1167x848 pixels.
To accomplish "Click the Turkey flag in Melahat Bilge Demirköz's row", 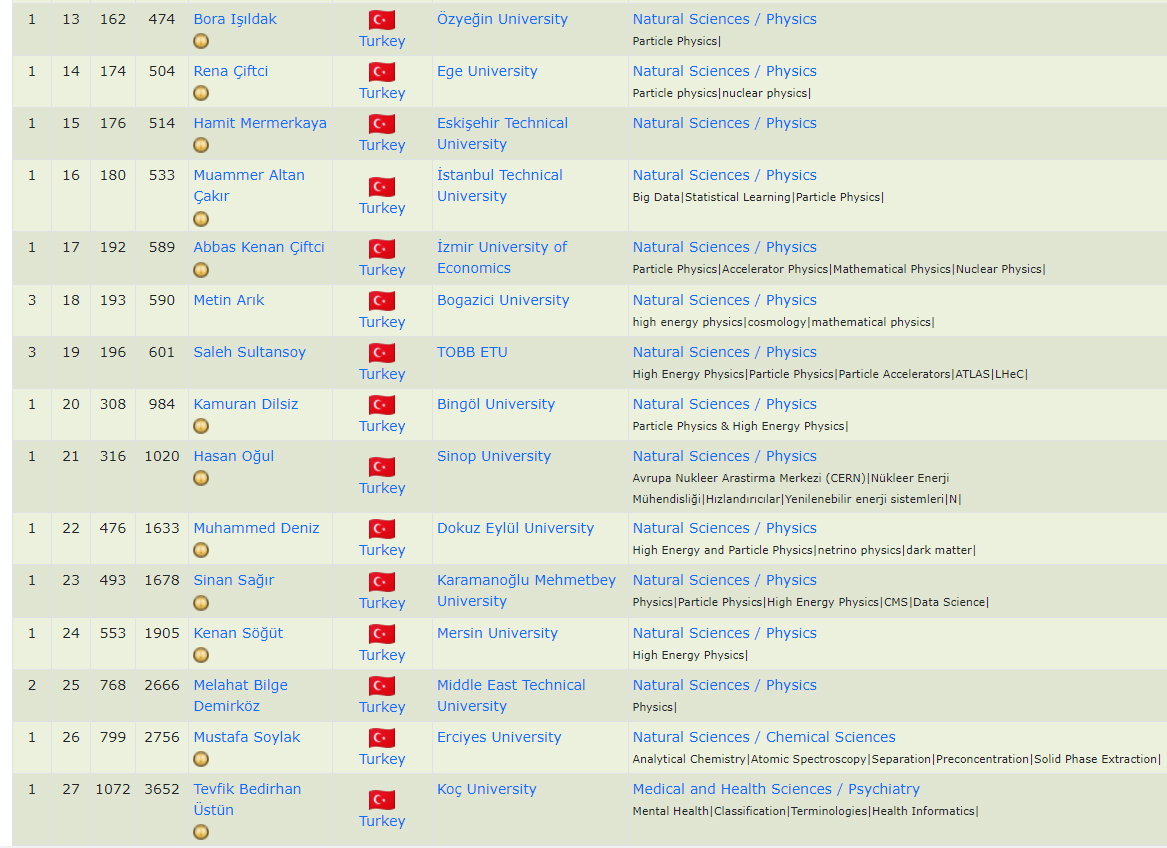I will coord(382,686).
